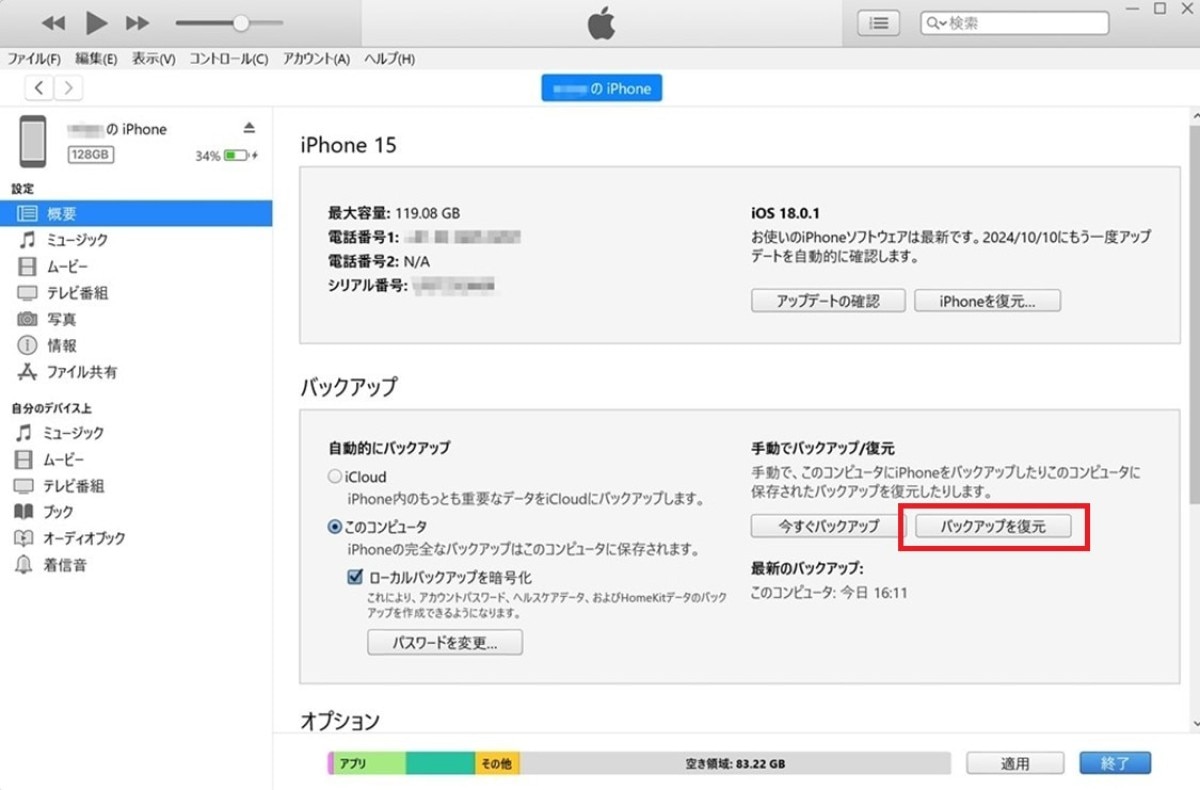Click the バックアップを復元 button
1200x790 pixels.
point(993,526)
